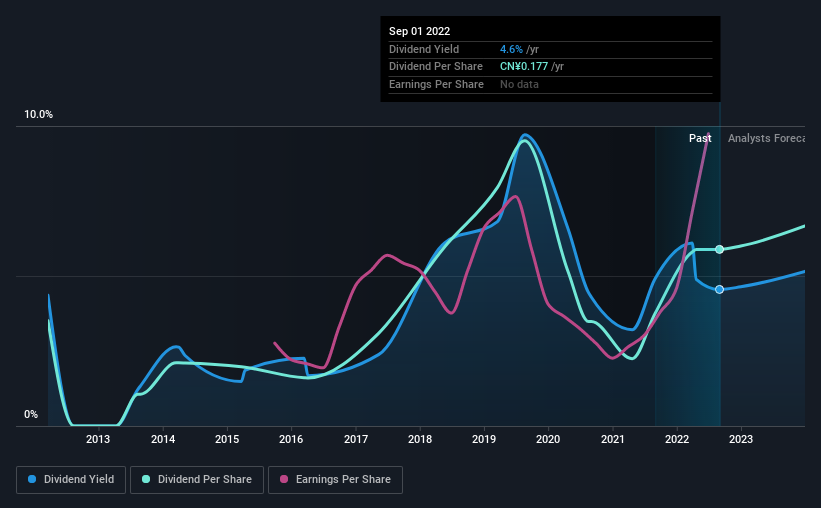This screenshot has height=508, width=821.
Task: Toggle the Dividend Yield legend button
Action: pyautogui.click(x=71, y=480)
